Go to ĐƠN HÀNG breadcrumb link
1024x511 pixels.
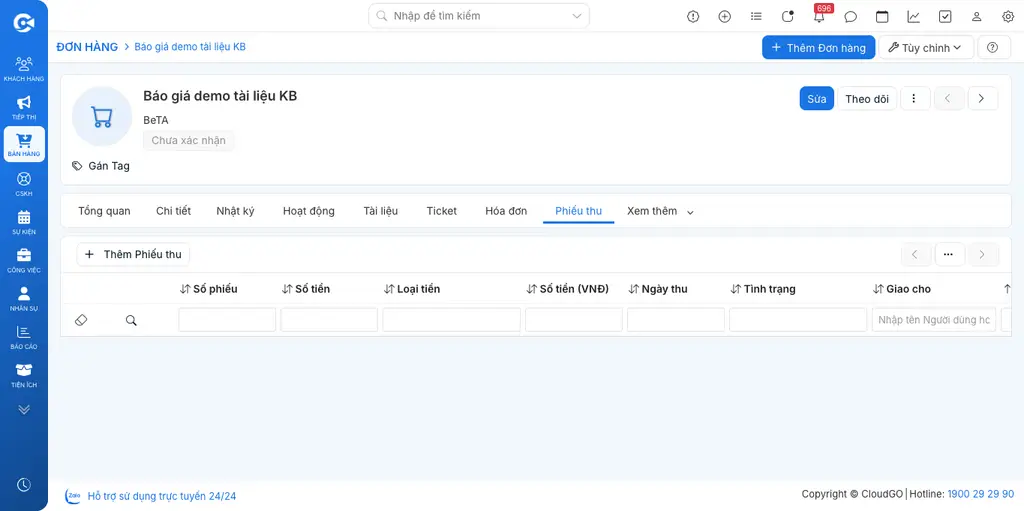tap(87, 47)
